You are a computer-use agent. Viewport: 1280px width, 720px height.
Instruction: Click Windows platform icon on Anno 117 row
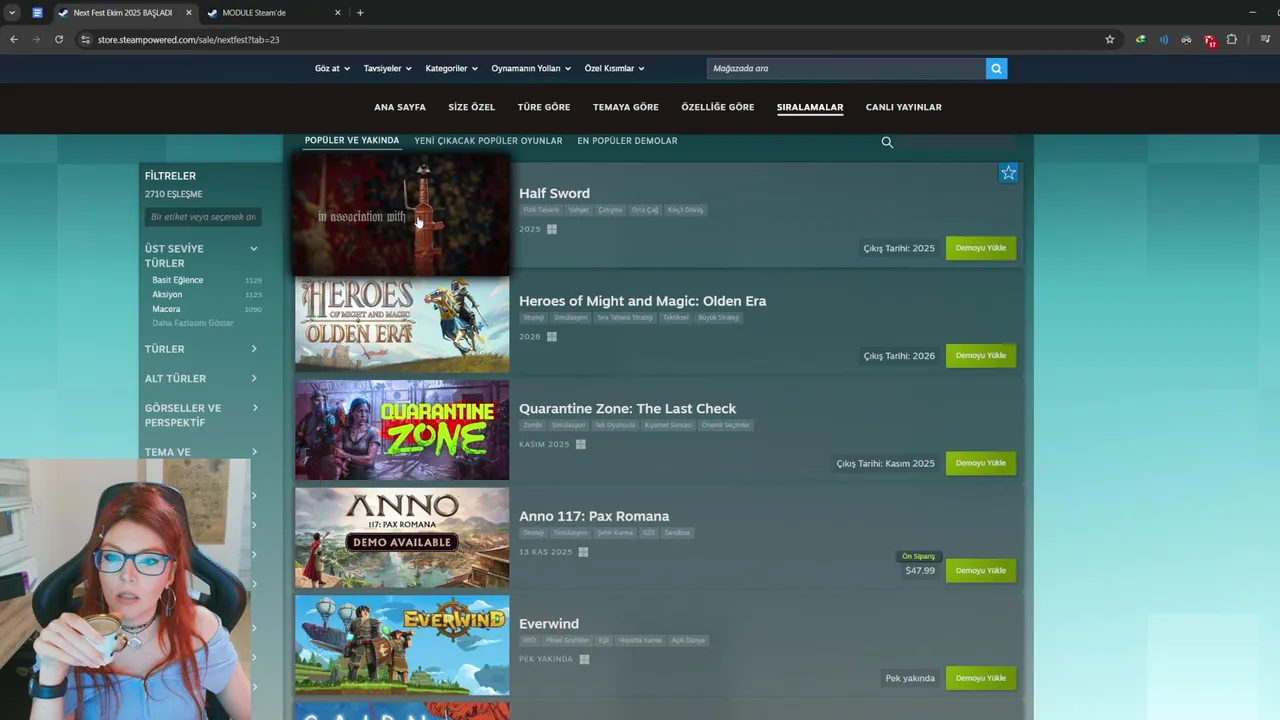coord(583,552)
